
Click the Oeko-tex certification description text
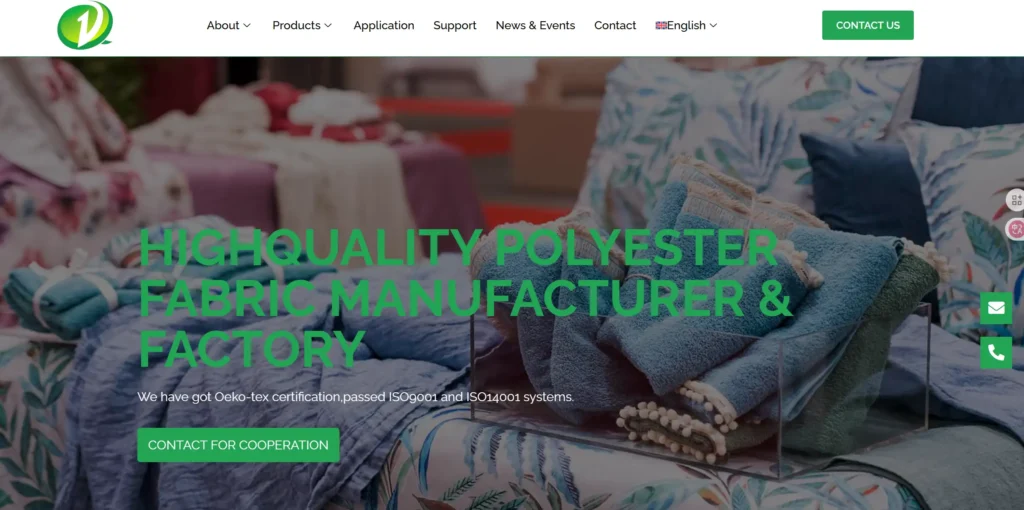point(356,396)
